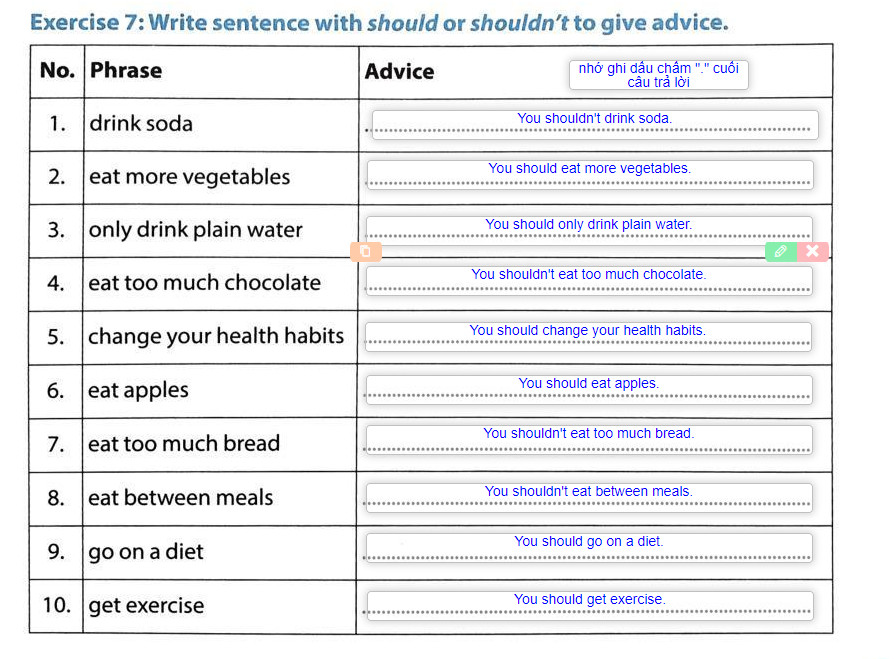This screenshot has height=659, width=894.
Task: Click the orange copy/duplicate icon
Action: 365,251
